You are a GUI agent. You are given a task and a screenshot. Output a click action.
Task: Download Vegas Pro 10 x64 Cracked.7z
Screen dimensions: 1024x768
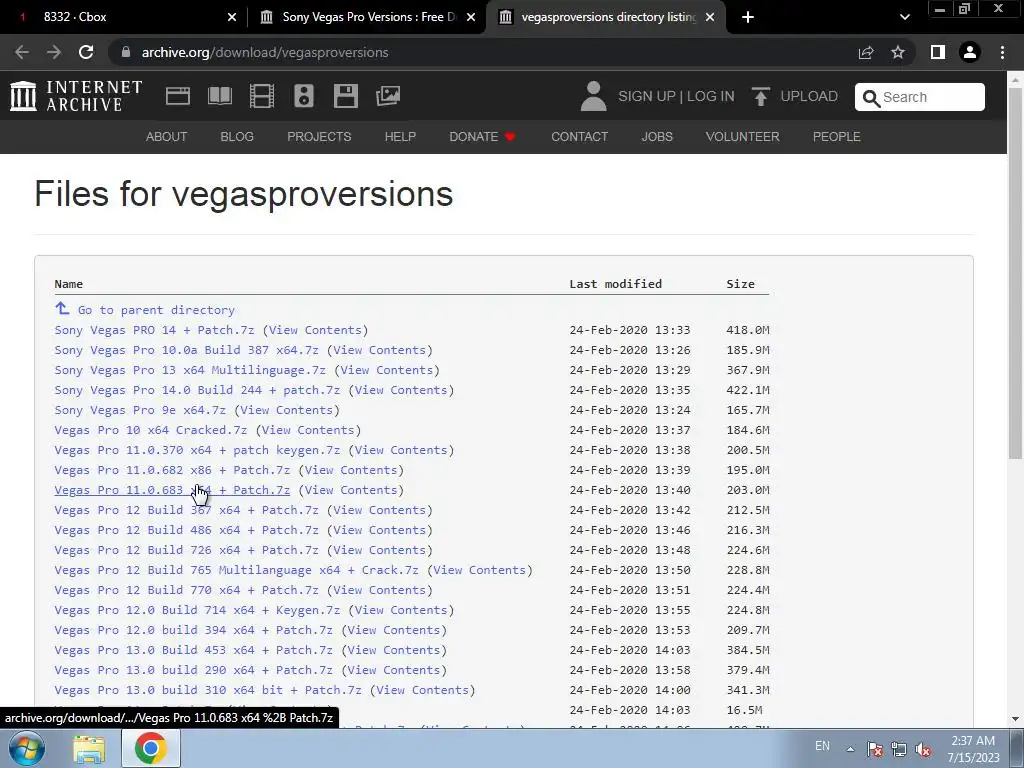(x=150, y=430)
